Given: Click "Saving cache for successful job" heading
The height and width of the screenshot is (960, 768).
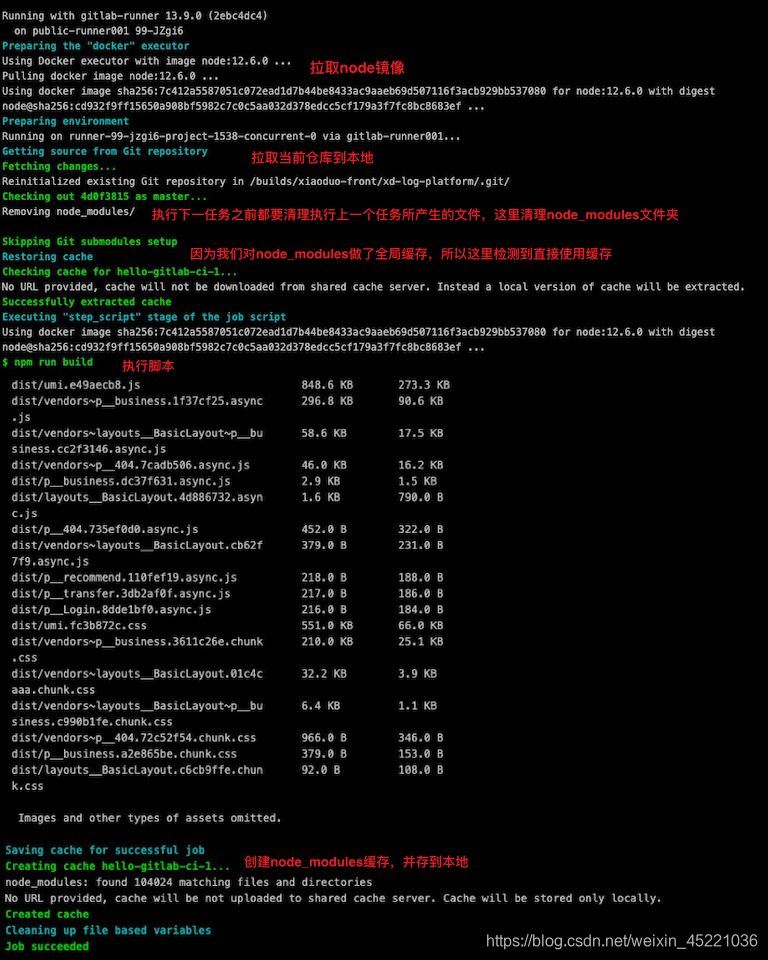Looking at the screenshot, I should pos(105,850).
